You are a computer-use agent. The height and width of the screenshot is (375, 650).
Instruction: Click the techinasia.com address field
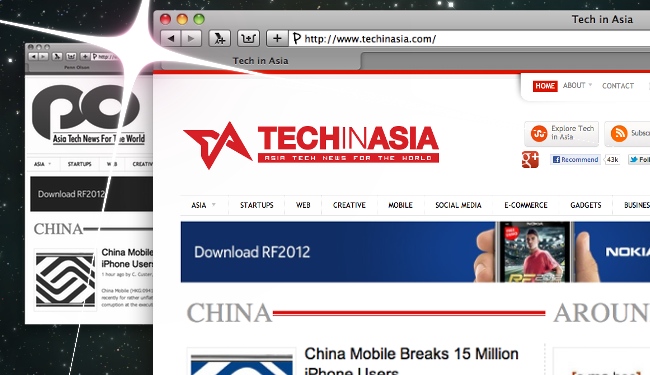468,39
